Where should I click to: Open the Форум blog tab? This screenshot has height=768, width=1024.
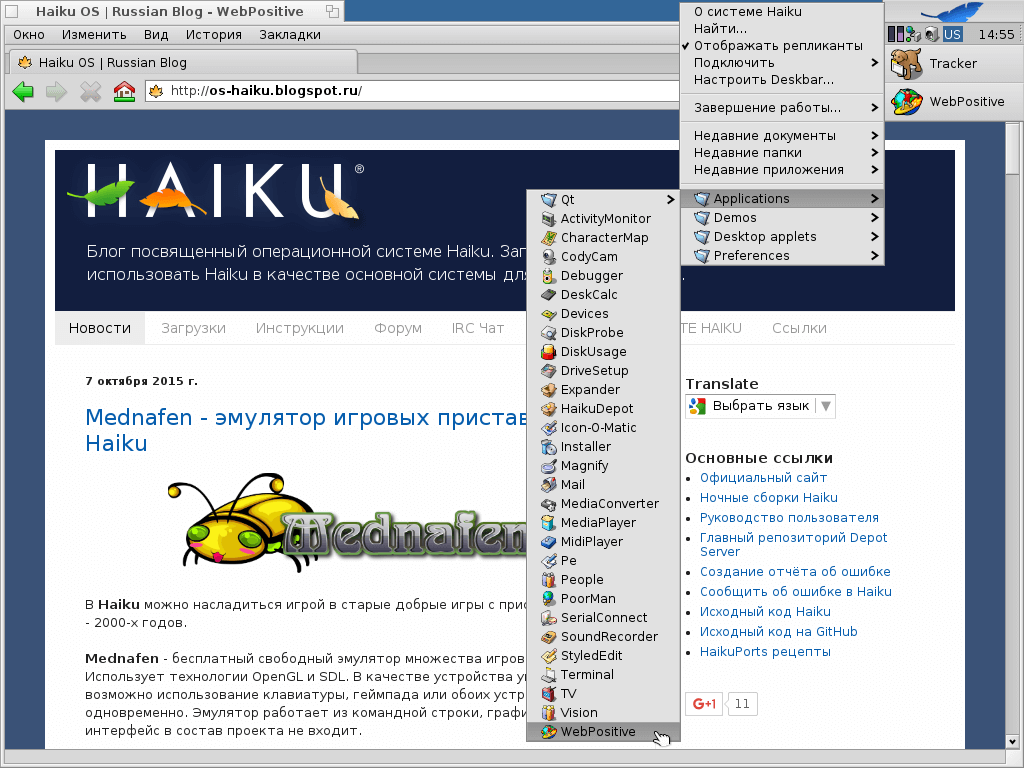coord(398,328)
